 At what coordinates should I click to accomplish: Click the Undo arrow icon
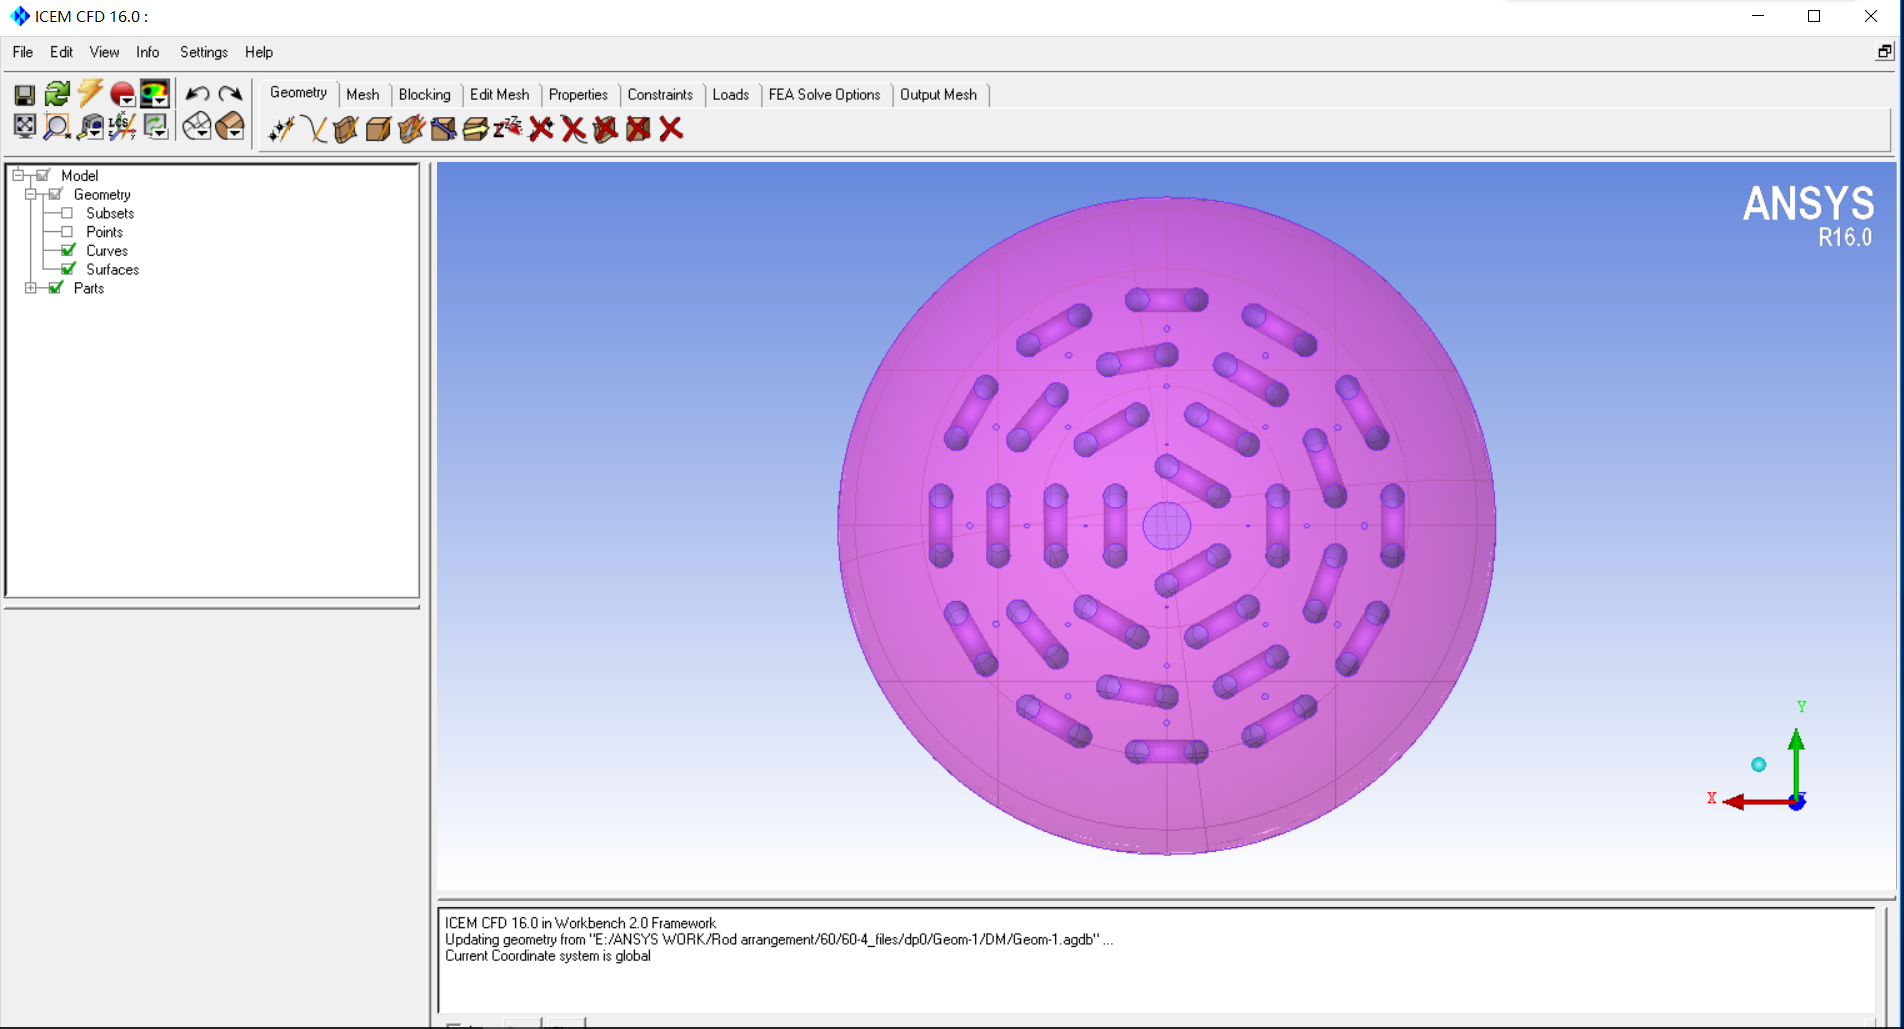pyautogui.click(x=197, y=94)
